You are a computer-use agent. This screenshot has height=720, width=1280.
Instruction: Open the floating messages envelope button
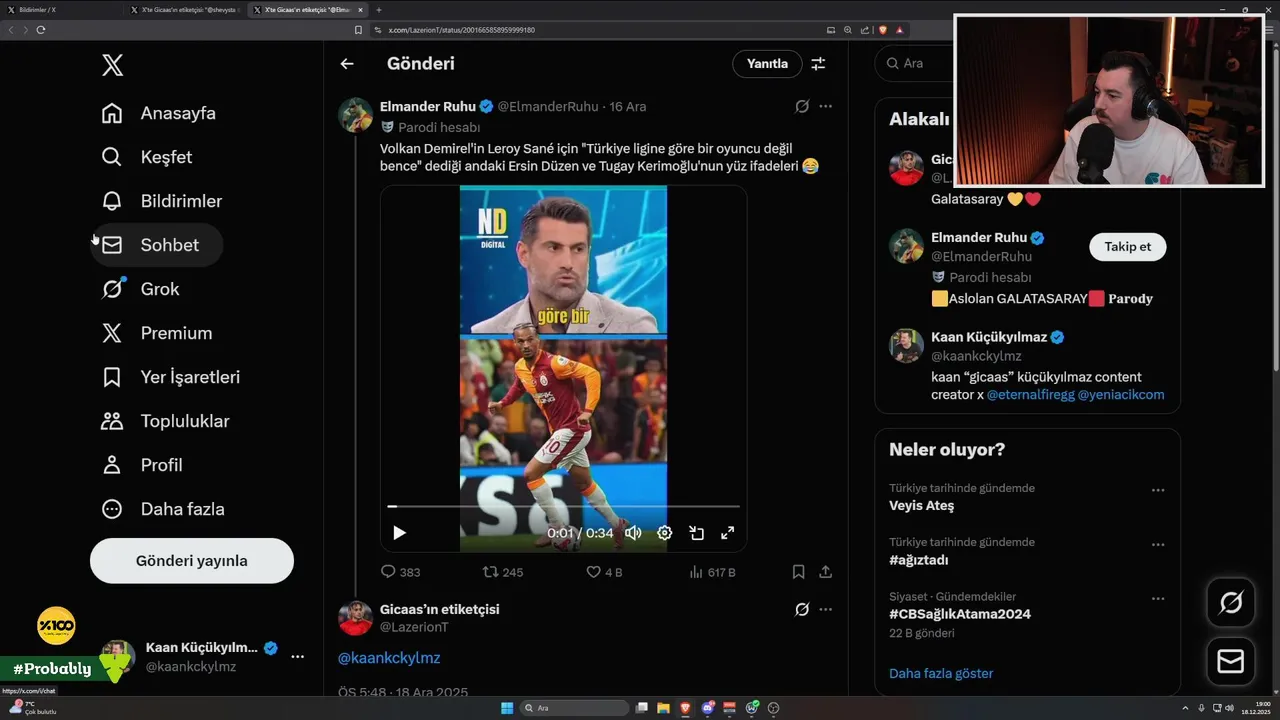[1231, 662]
